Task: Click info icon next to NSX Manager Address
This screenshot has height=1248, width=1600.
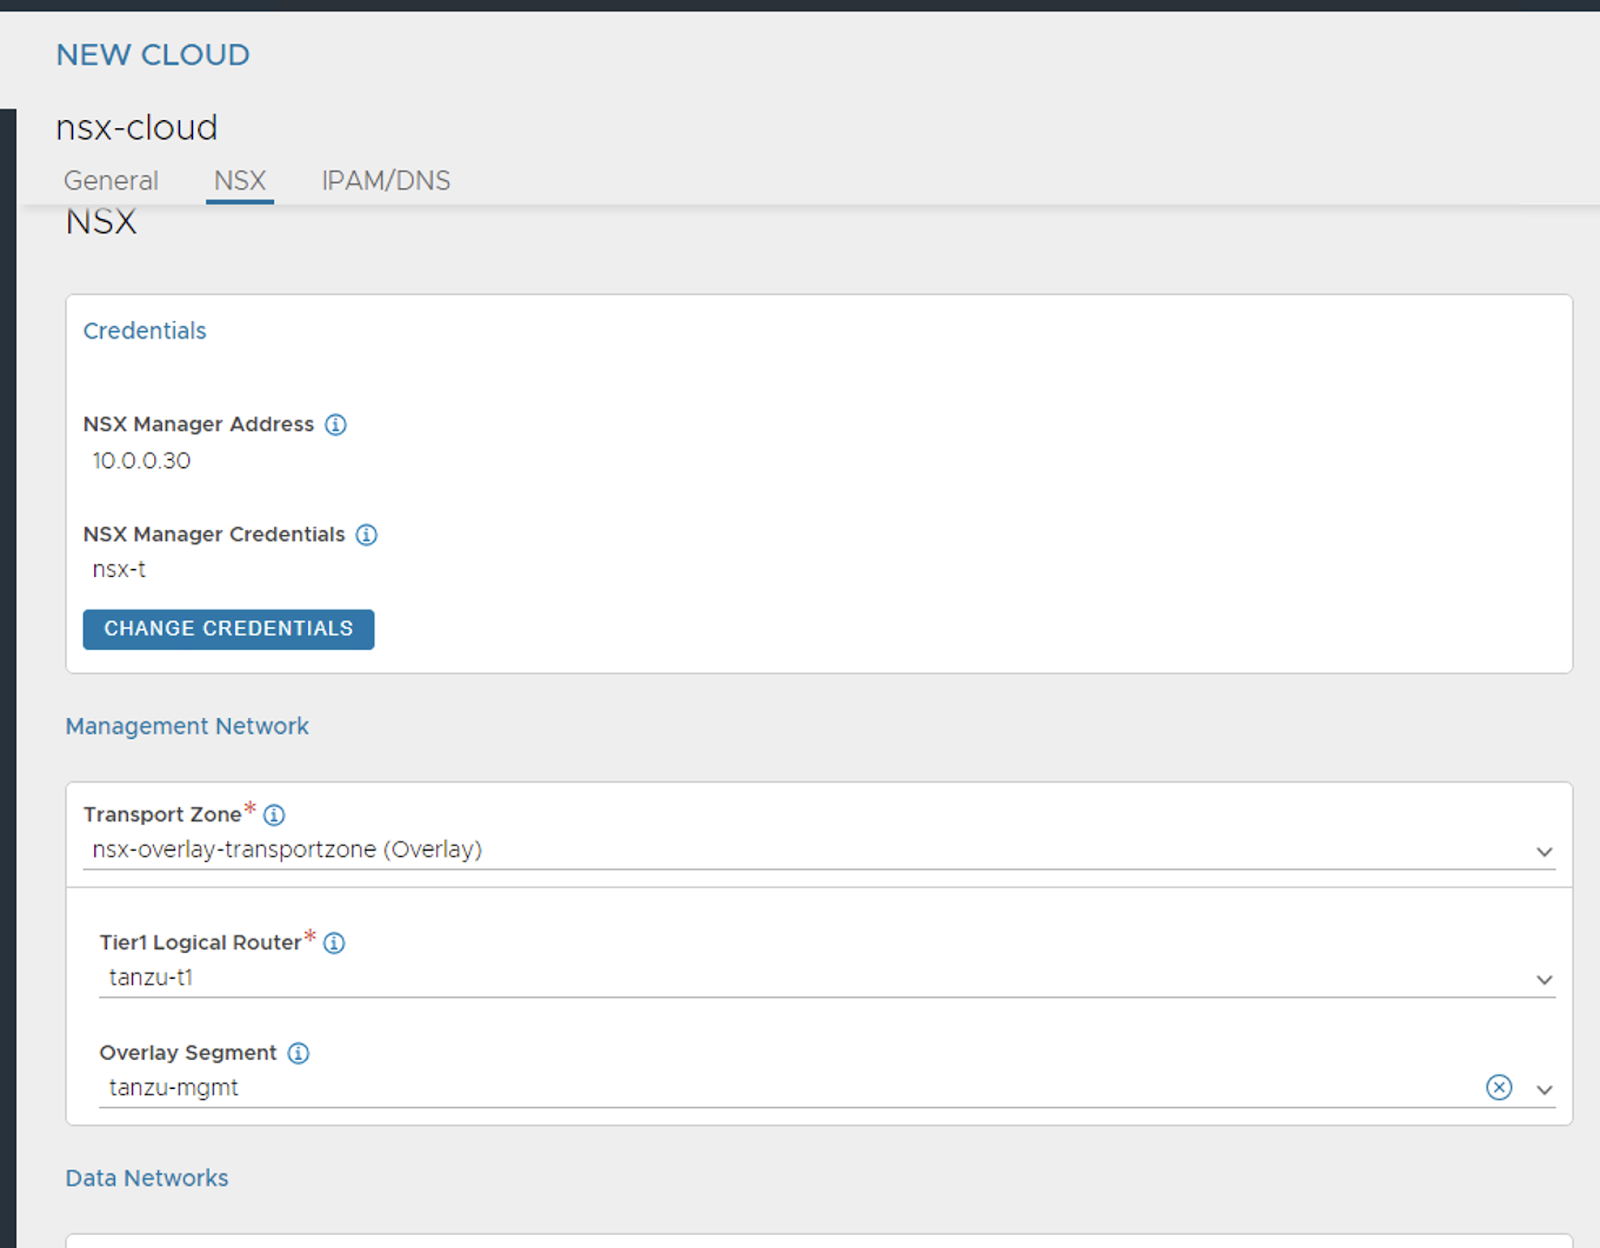Action: coord(336,425)
